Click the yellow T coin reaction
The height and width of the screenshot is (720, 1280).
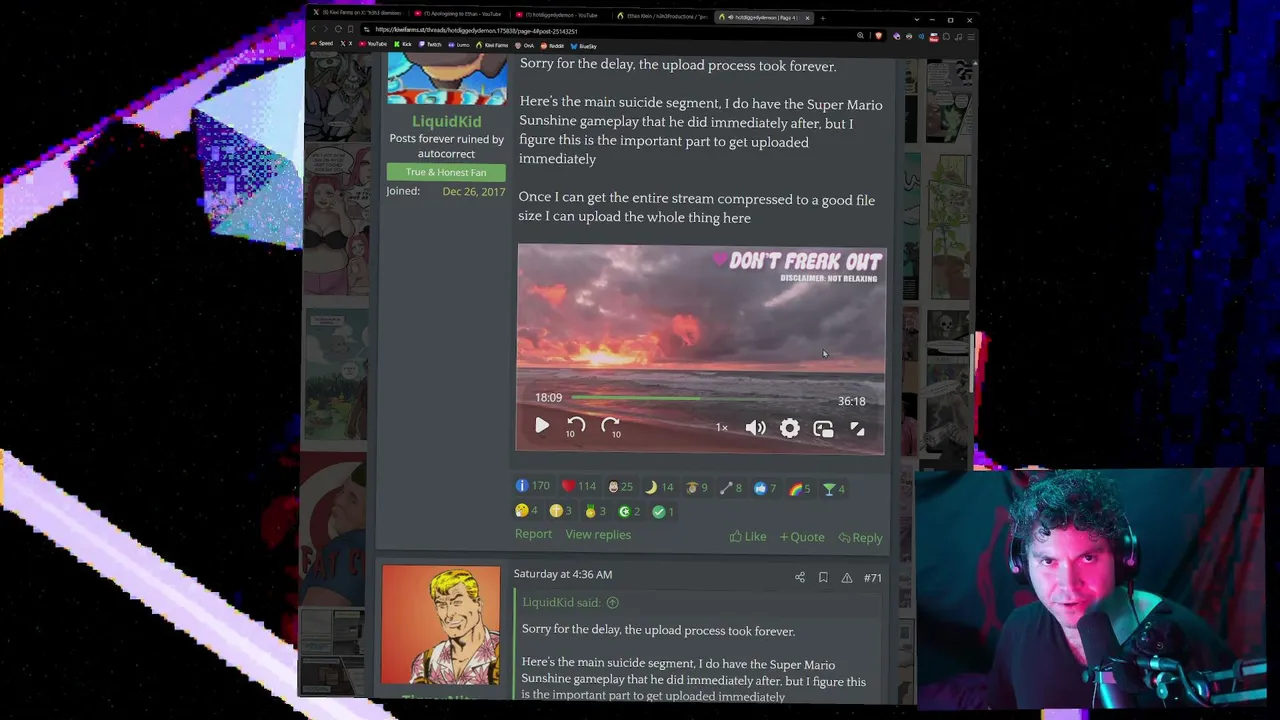tap(560, 511)
